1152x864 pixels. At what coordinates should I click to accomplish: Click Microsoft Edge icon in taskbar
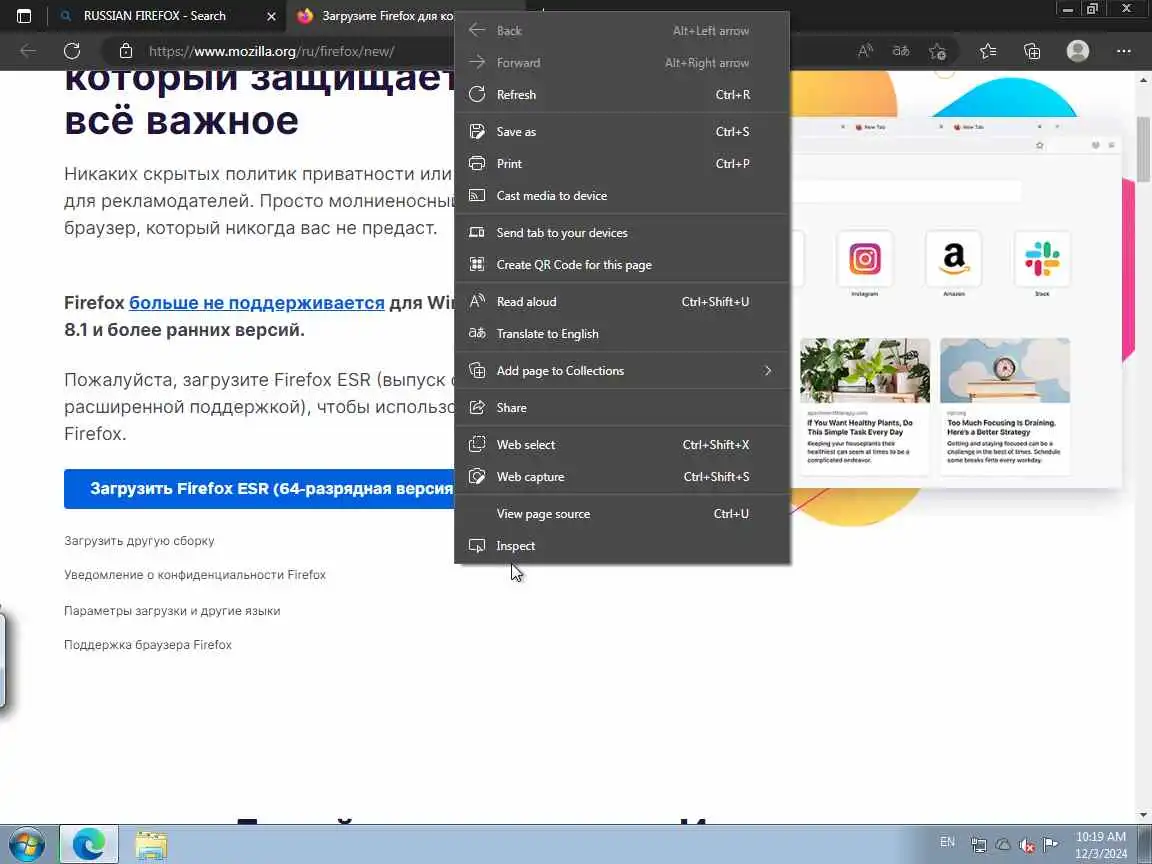[89, 844]
